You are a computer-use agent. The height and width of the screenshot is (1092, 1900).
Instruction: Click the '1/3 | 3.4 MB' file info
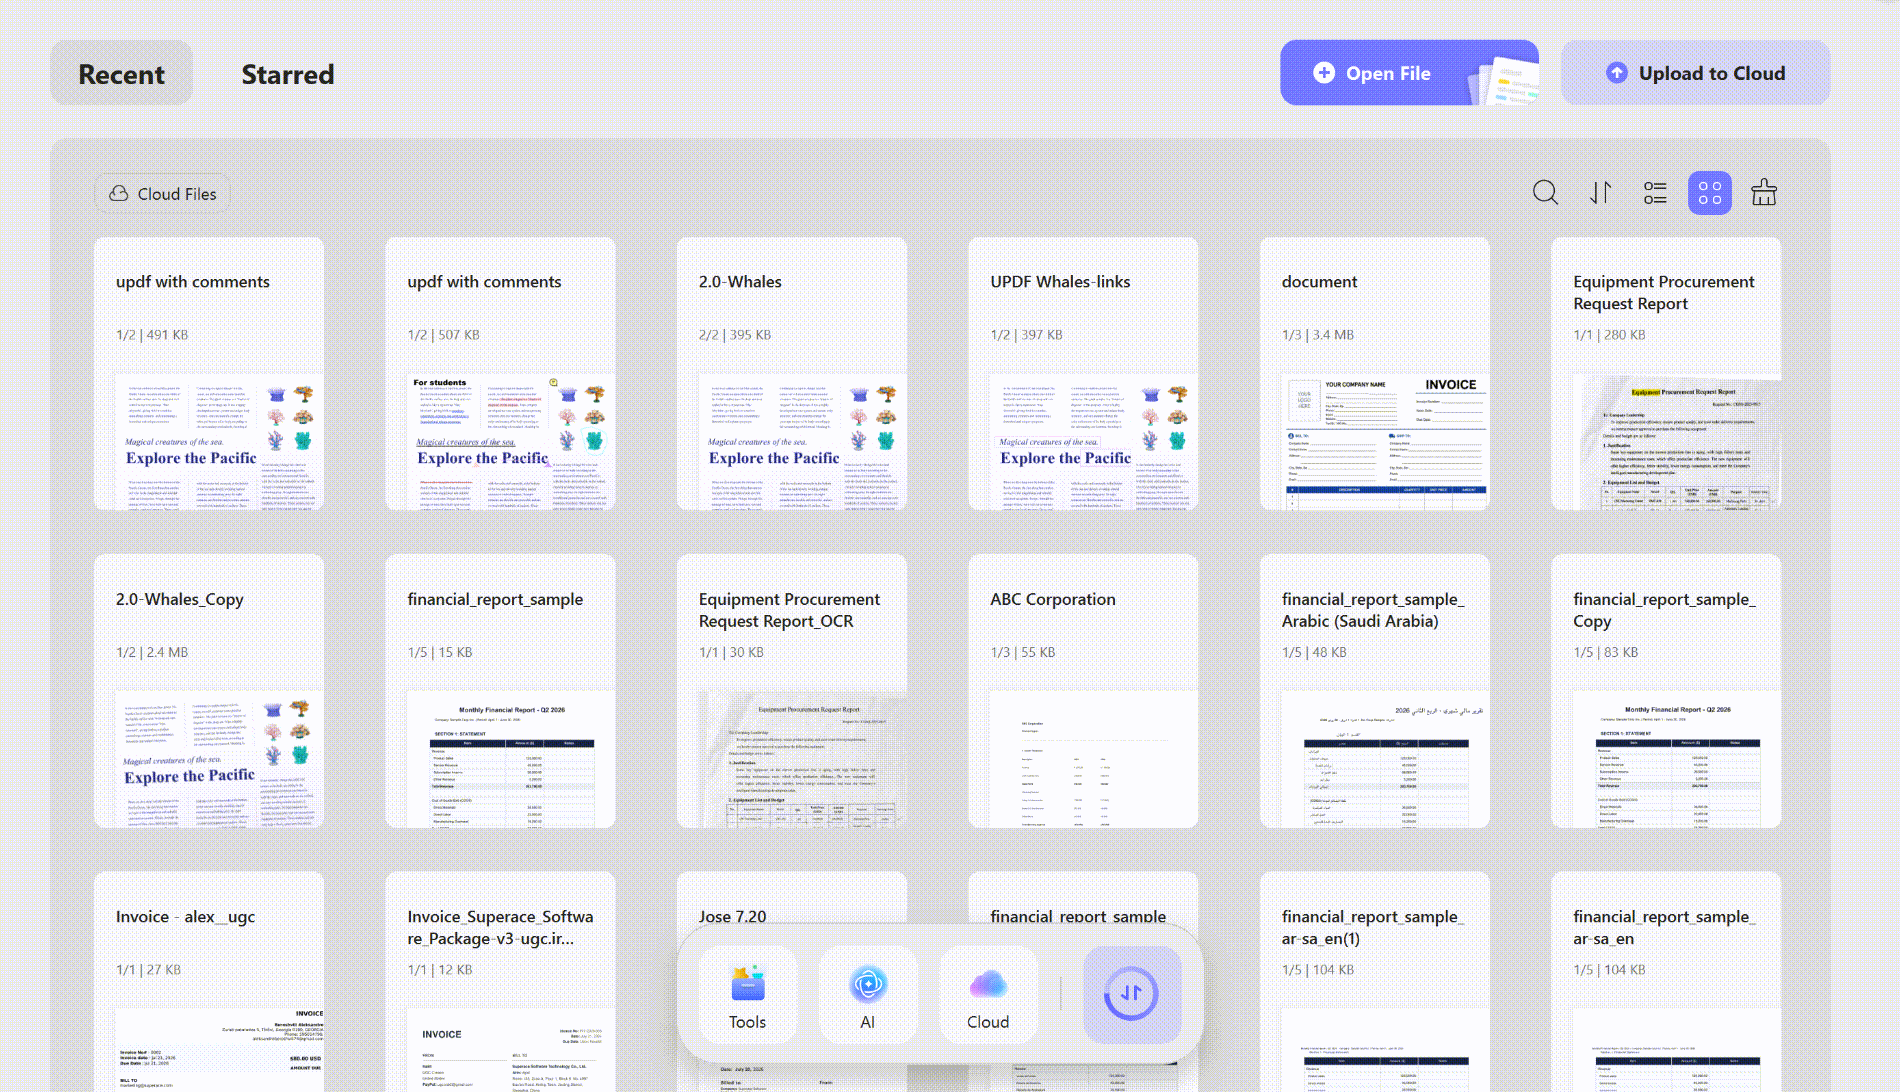(1318, 335)
